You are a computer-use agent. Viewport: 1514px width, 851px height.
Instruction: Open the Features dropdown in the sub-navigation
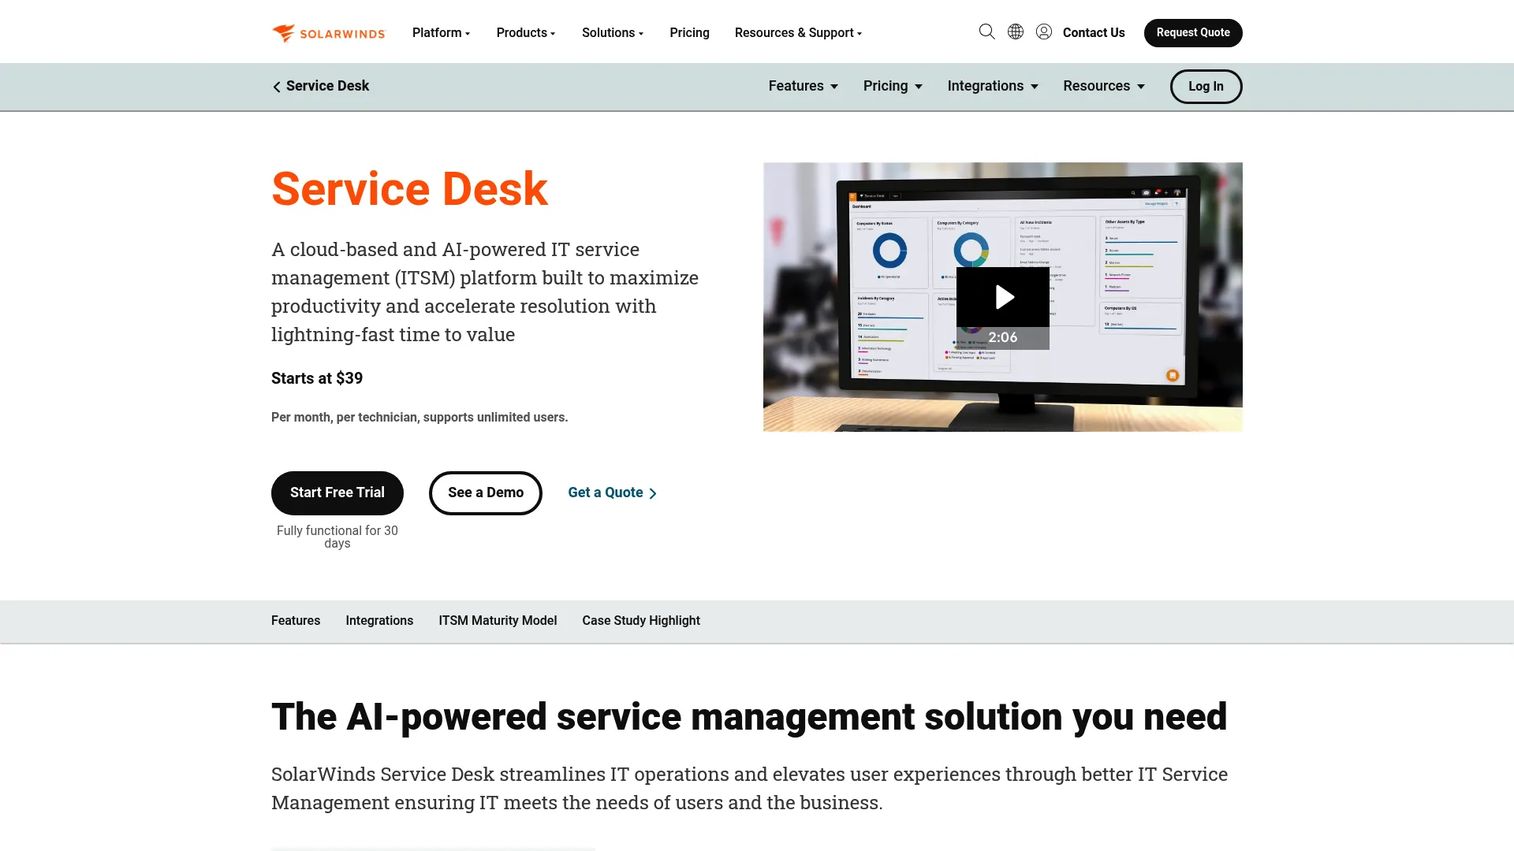(803, 86)
